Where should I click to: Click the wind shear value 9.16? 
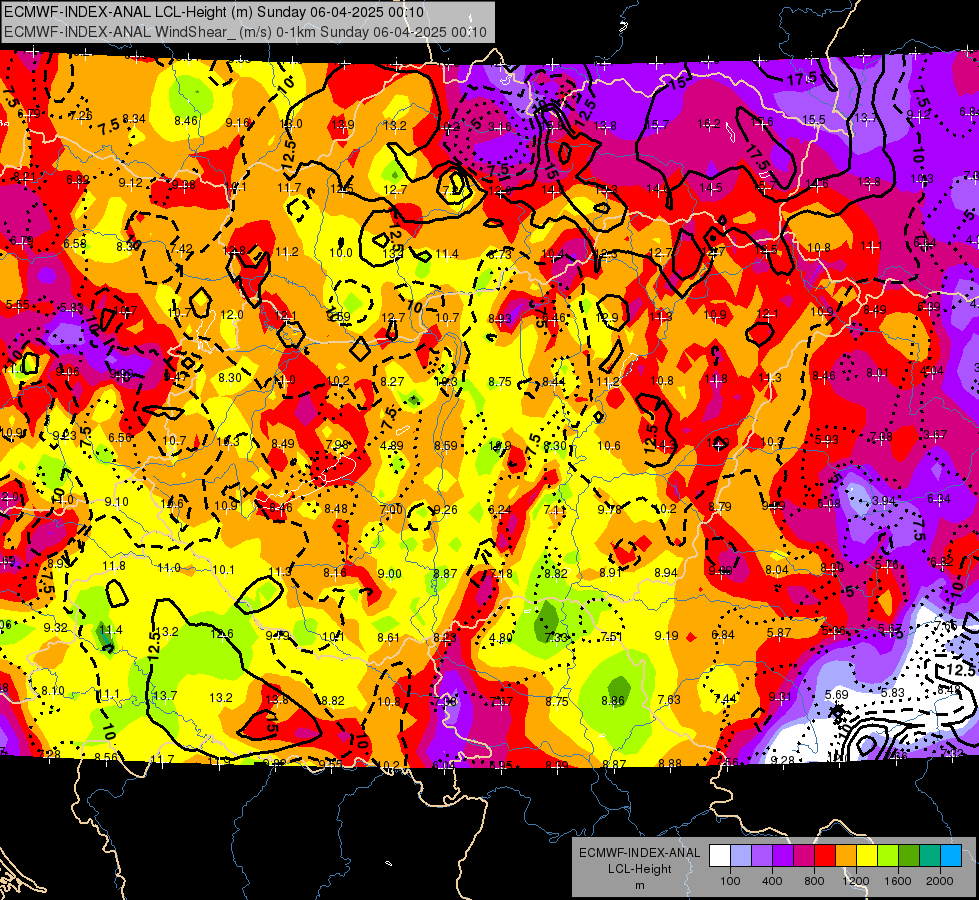tap(238, 123)
